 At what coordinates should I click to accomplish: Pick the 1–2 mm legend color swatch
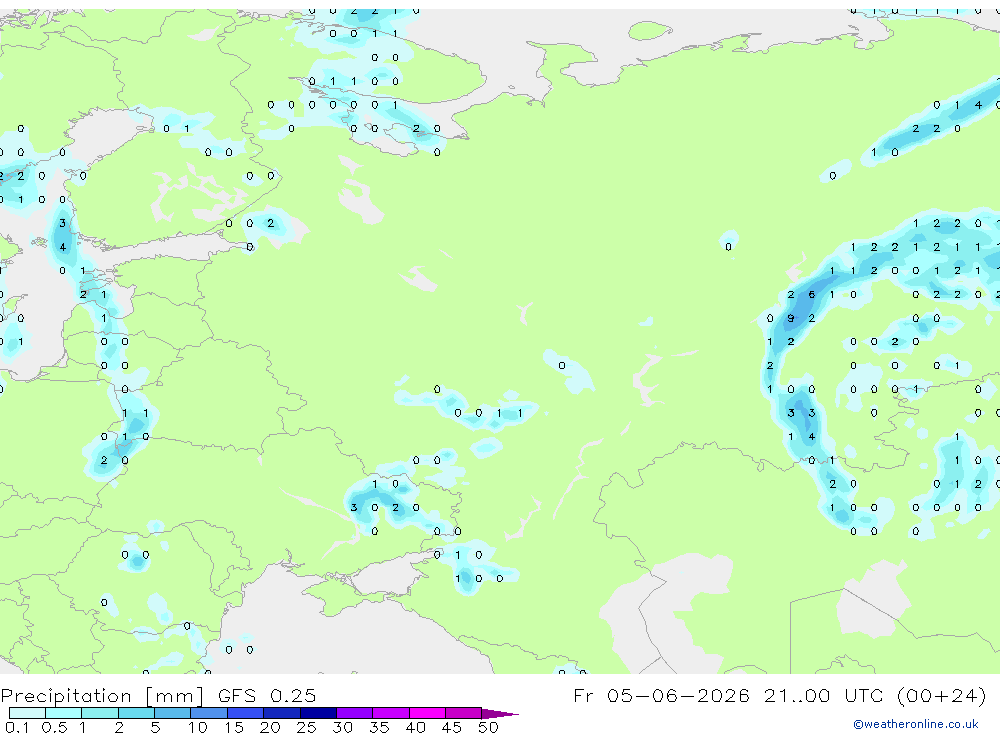(x=100, y=713)
